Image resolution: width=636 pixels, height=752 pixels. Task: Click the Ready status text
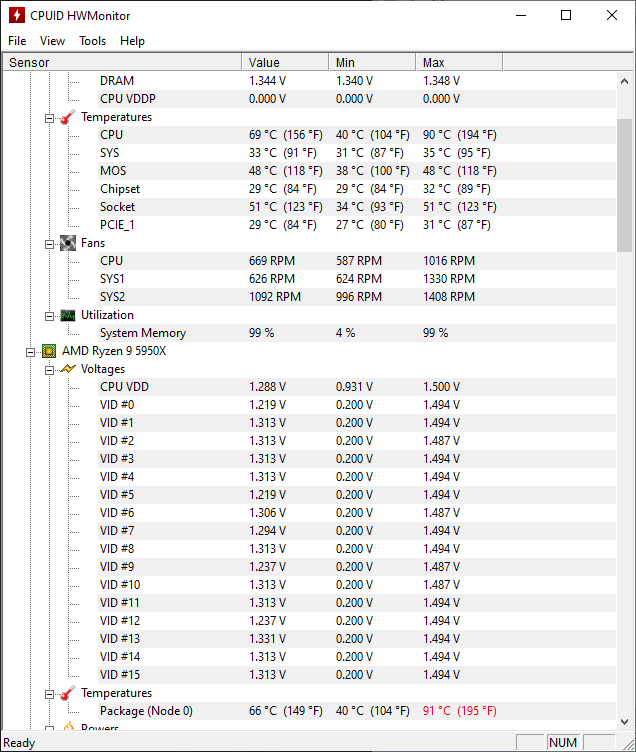19,743
